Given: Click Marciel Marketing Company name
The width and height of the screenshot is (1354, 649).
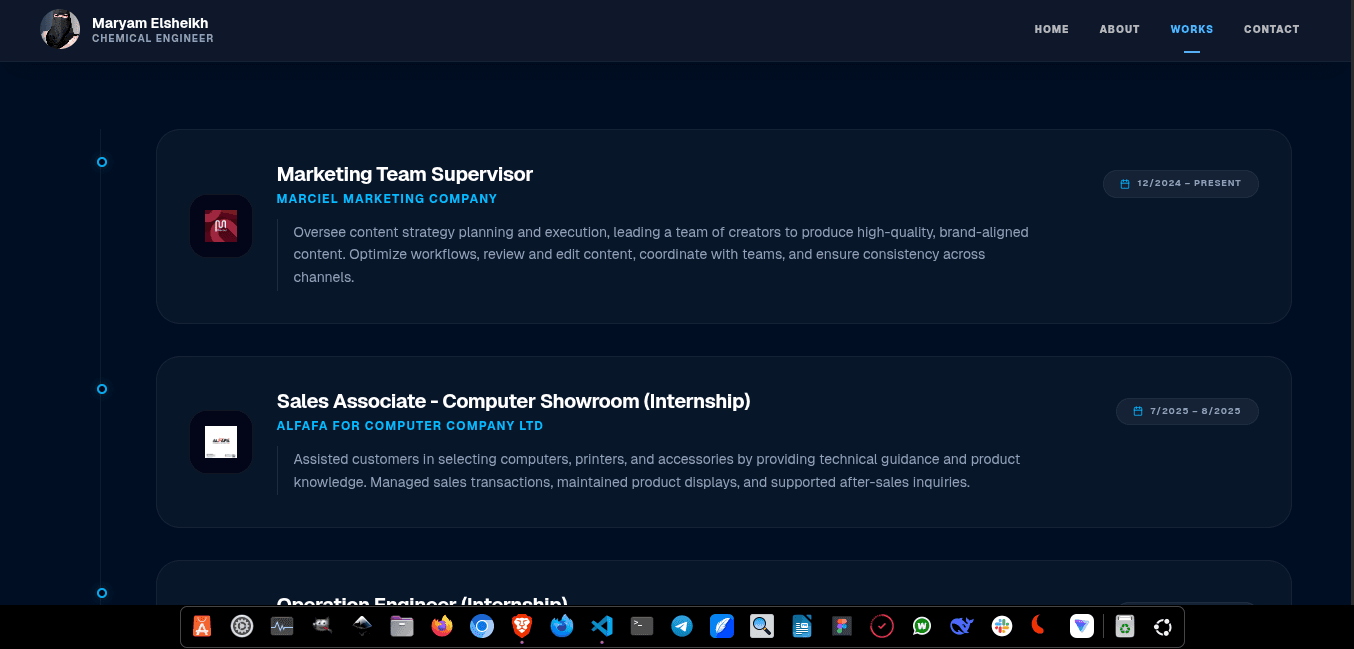Looking at the screenshot, I should point(387,199).
